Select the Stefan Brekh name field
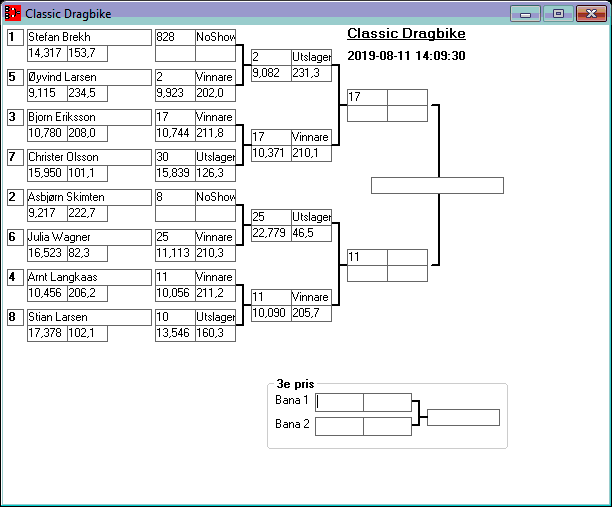 tap(88, 37)
